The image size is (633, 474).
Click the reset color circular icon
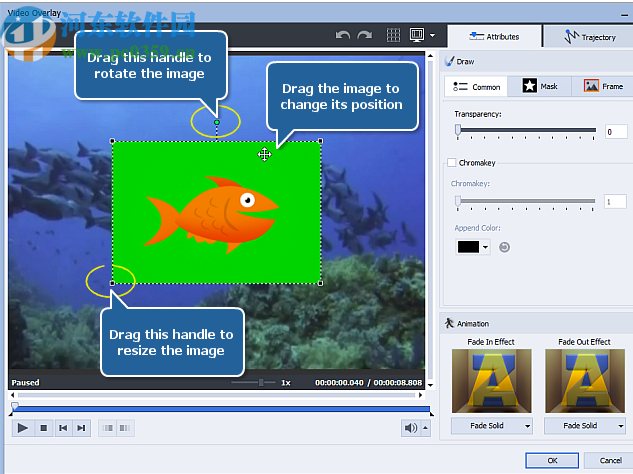coord(504,247)
